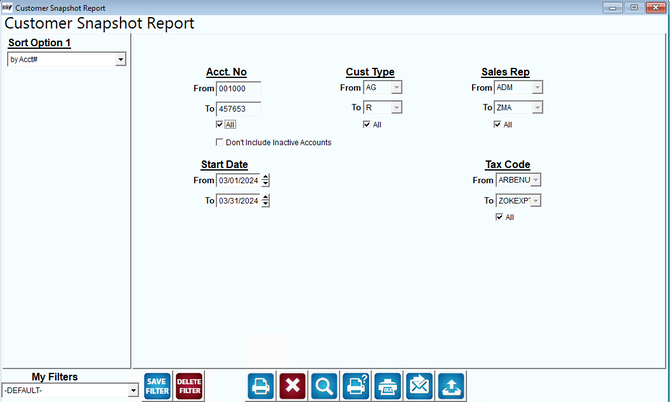Click Start Date From field 03/01/2024
Image resolution: width=670 pixels, height=402 pixels.
tap(238, 180)
